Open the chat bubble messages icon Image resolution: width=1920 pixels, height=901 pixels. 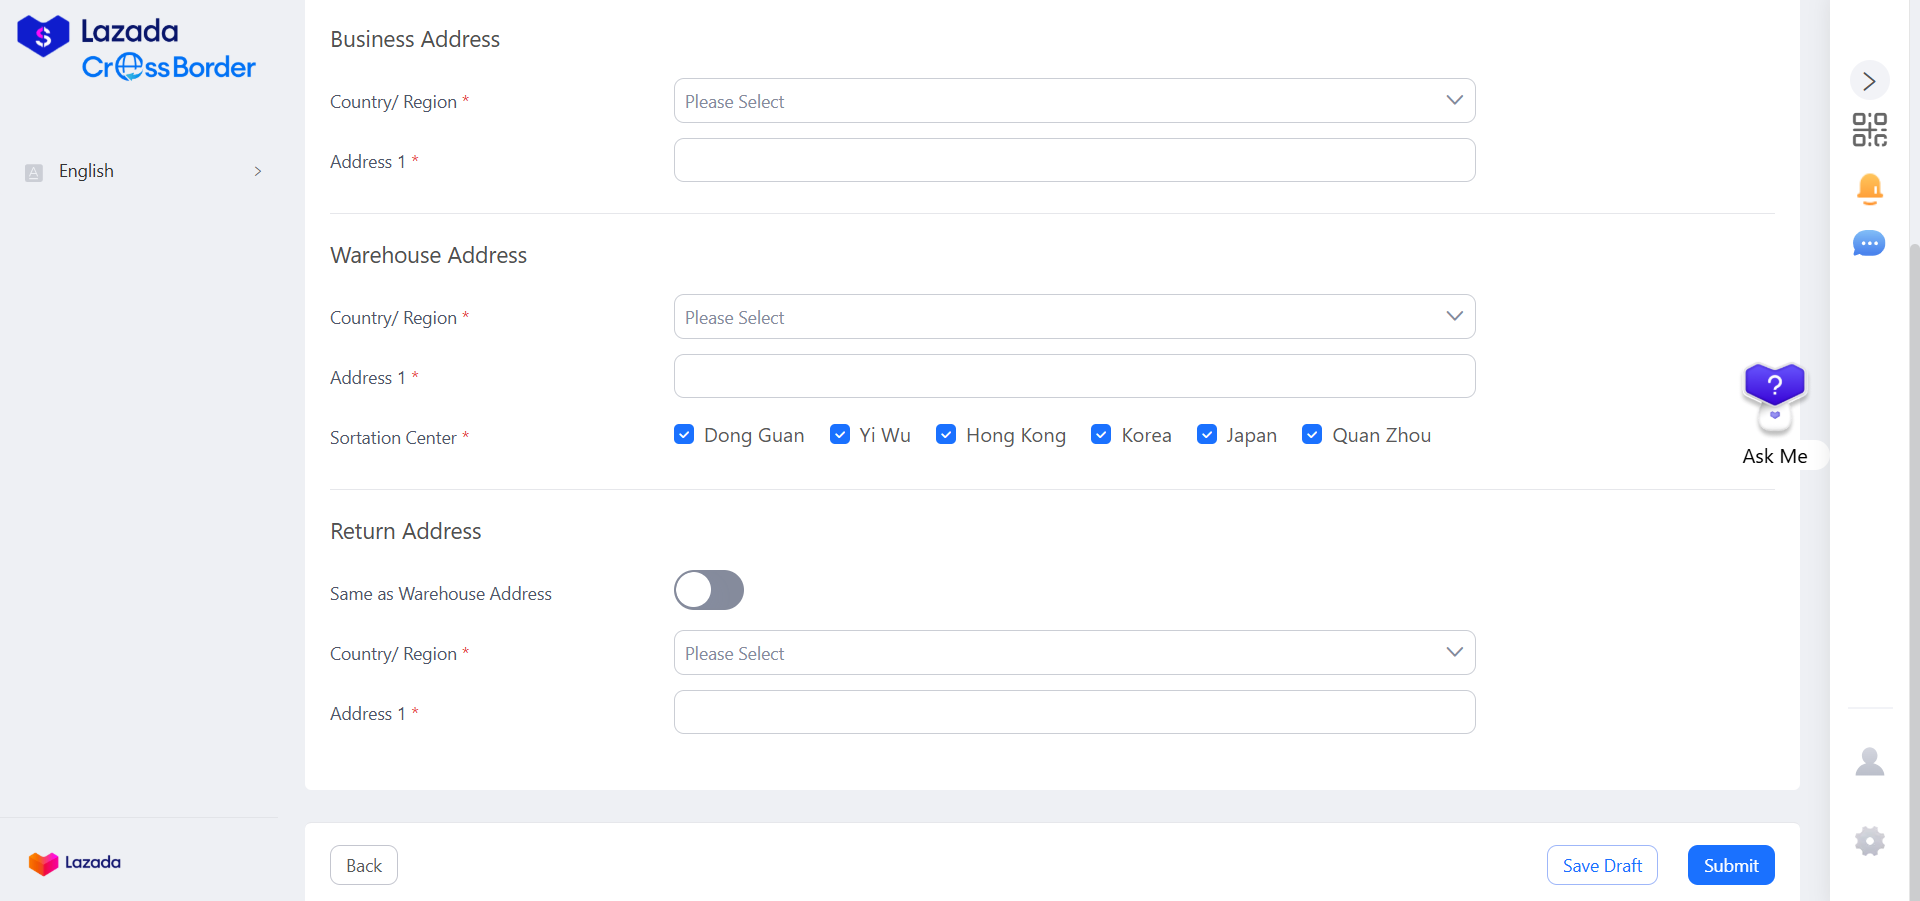pyautogui.click(x=1869, y=244)
